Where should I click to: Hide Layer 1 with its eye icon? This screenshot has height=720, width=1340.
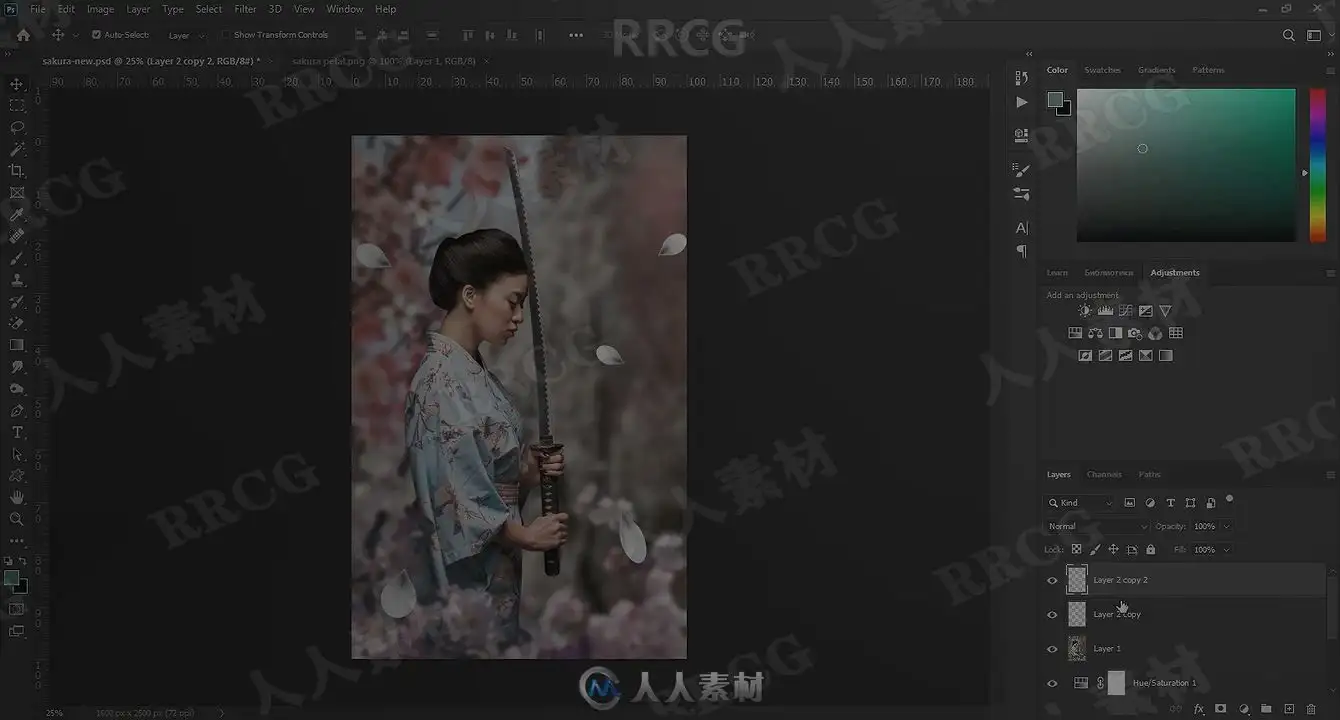point(1052,649)
